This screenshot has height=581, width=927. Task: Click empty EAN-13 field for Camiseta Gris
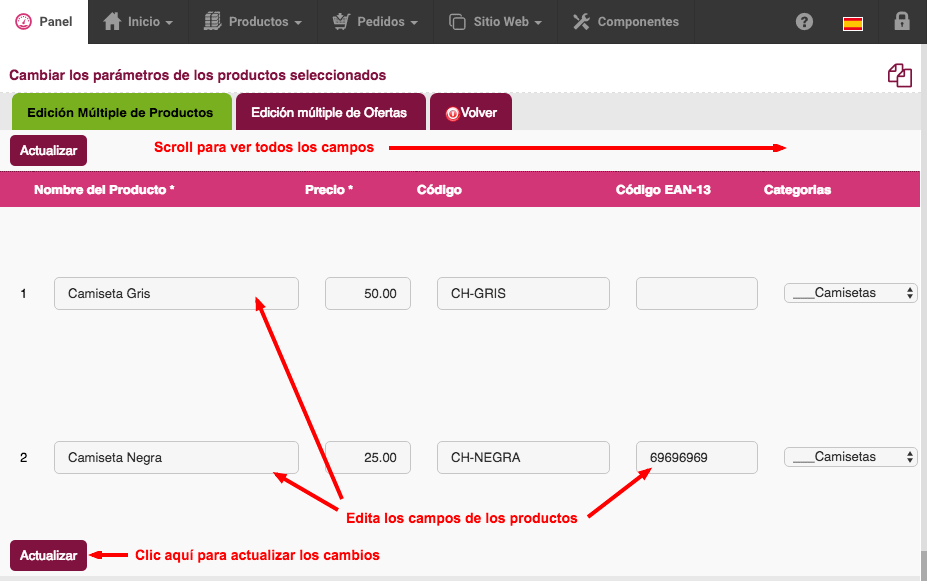click(696, 293)
